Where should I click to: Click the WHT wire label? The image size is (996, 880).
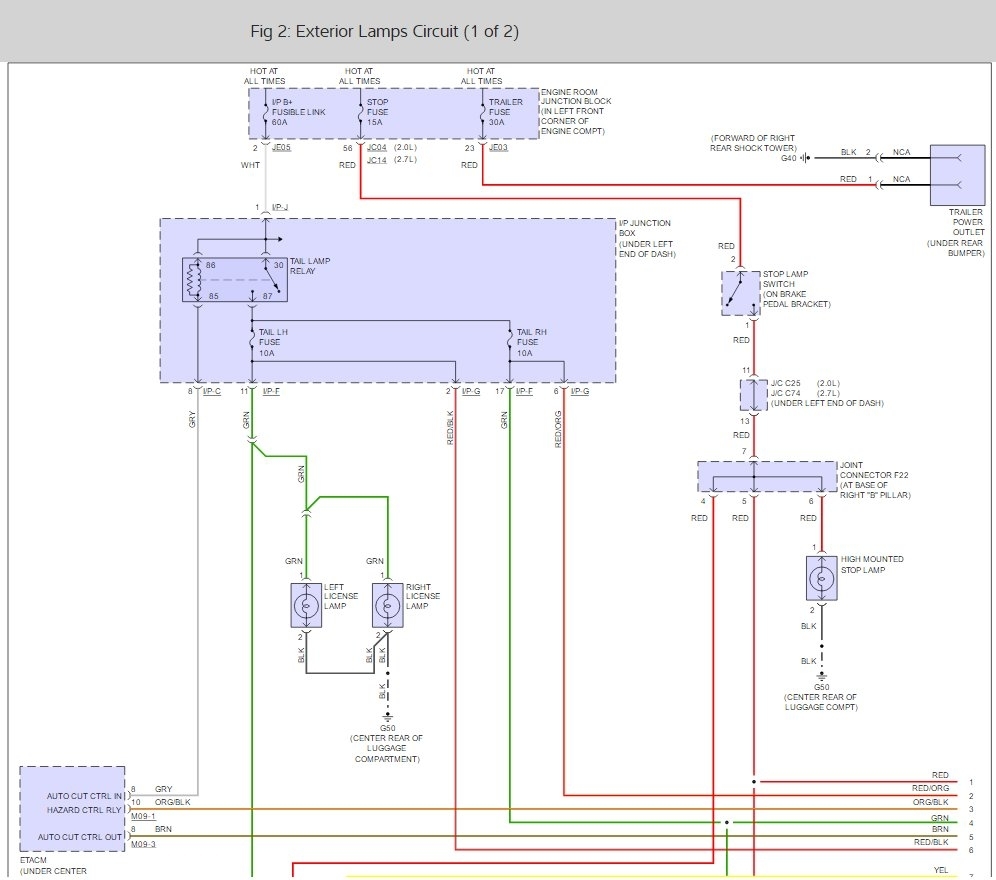pos(250,165)
